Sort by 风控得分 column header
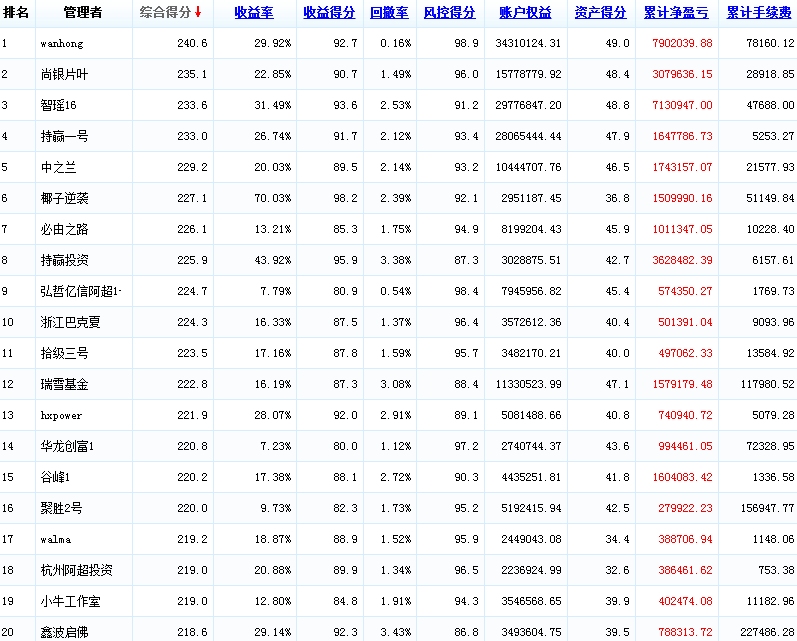Viewport: 797px width, 641px height. coord(449,13)
